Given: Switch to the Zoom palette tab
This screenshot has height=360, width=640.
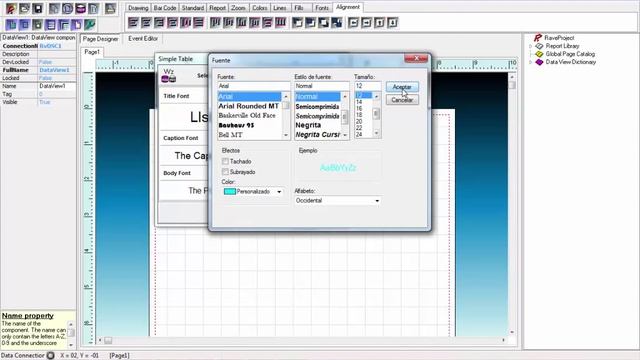Looking at the screenshot, I should (x=238, y=8).
